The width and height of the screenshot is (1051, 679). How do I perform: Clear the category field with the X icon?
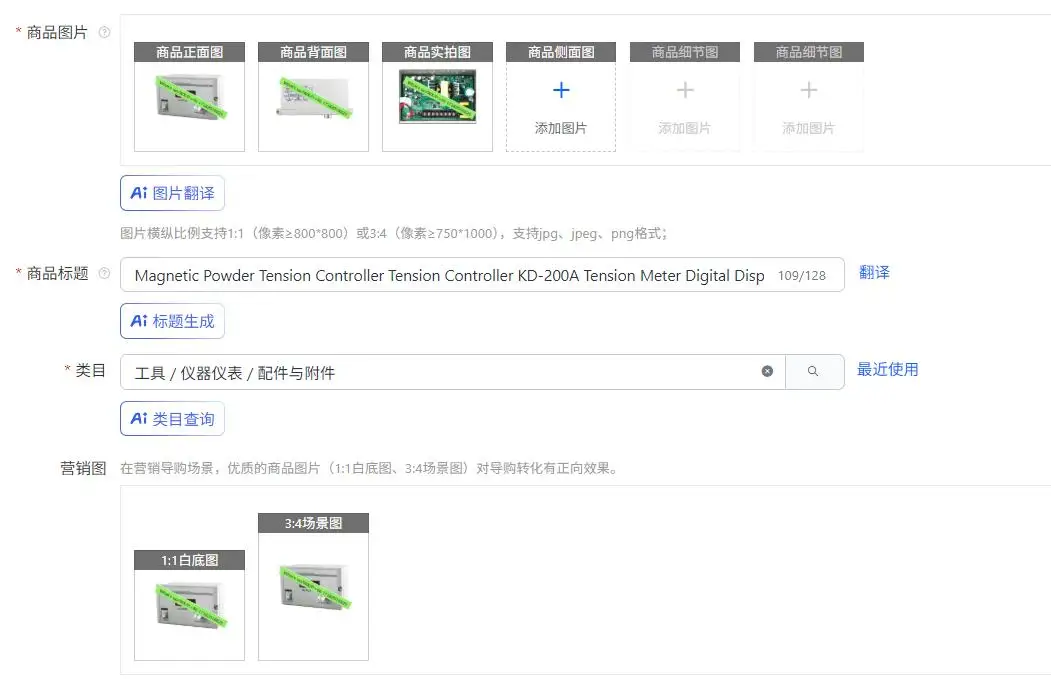click(x=767, y=371)
